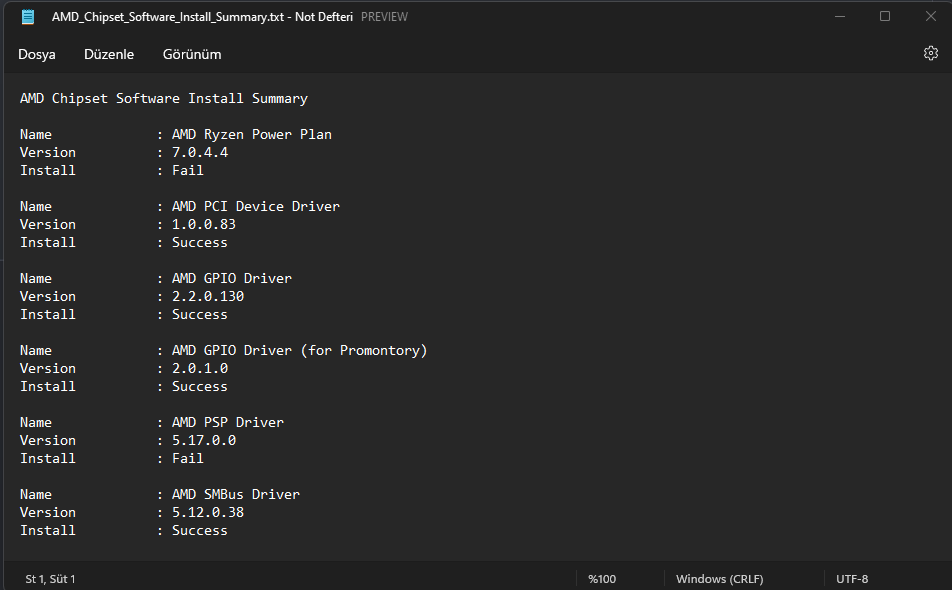Click the UTF-8 encoding indicator
The width and height of the screenshot is (952, 590).
(x=852, y=579)
